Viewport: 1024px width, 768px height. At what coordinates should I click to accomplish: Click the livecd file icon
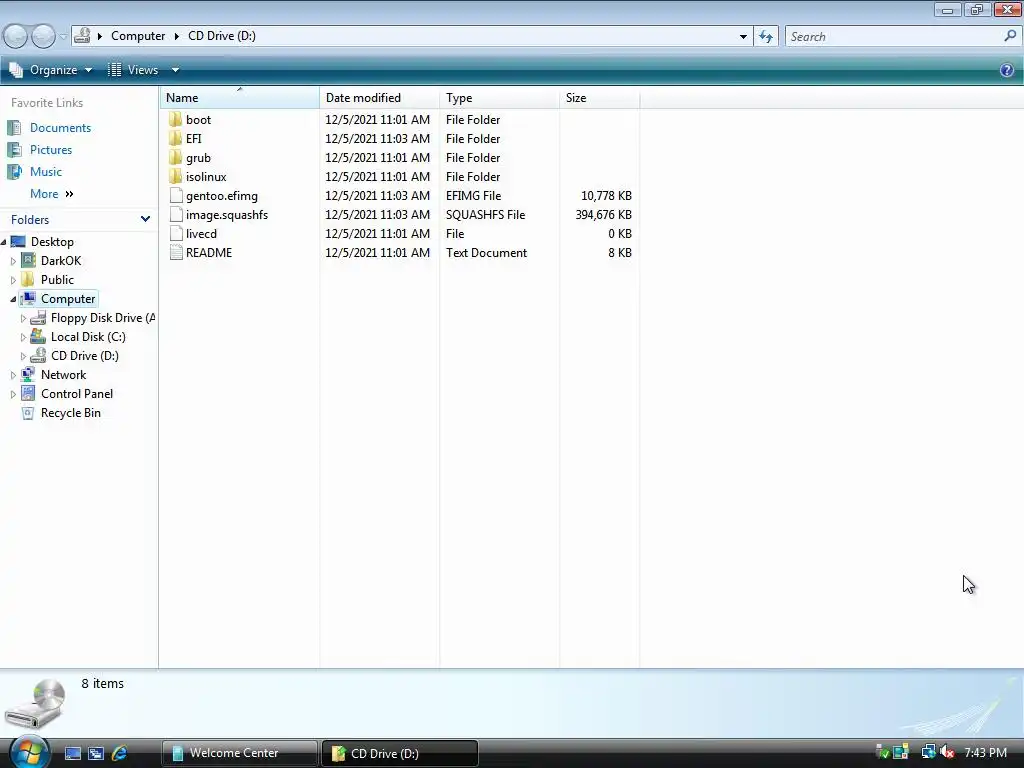coord(176,233)
